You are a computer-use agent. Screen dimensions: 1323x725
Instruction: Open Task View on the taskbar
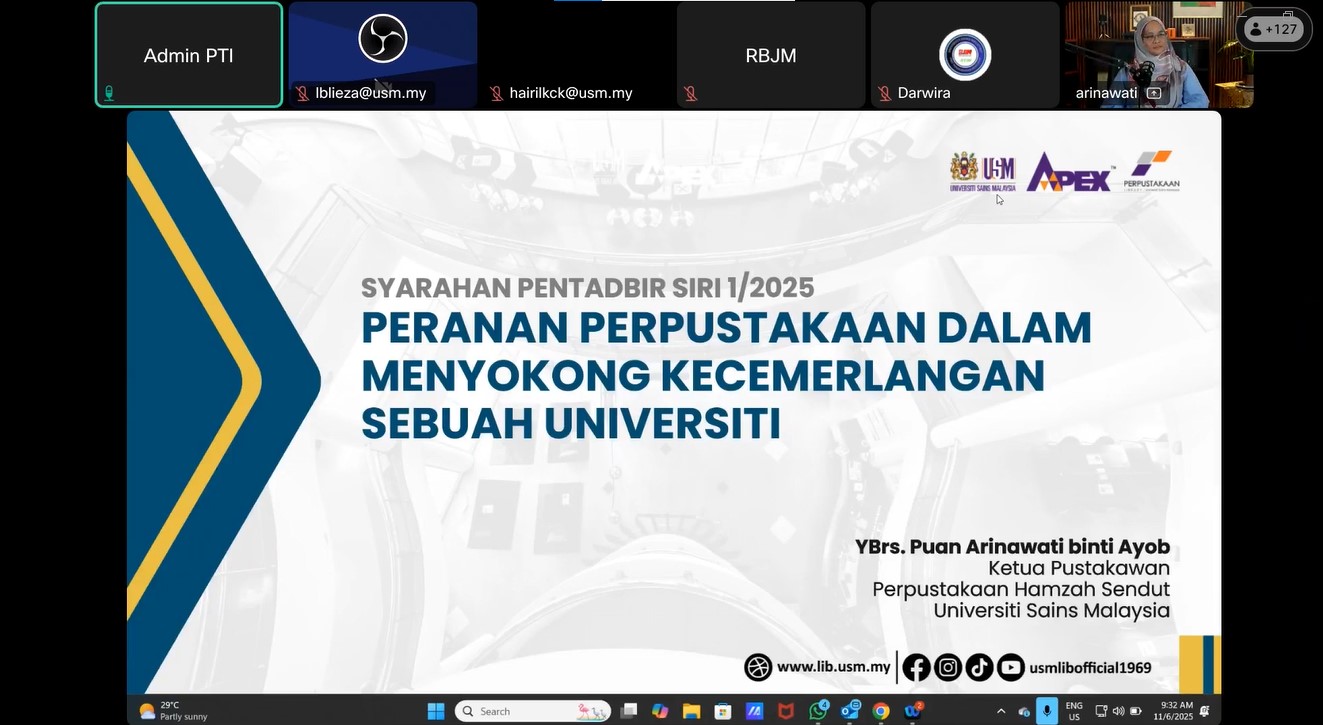click(x=628, y=711)
